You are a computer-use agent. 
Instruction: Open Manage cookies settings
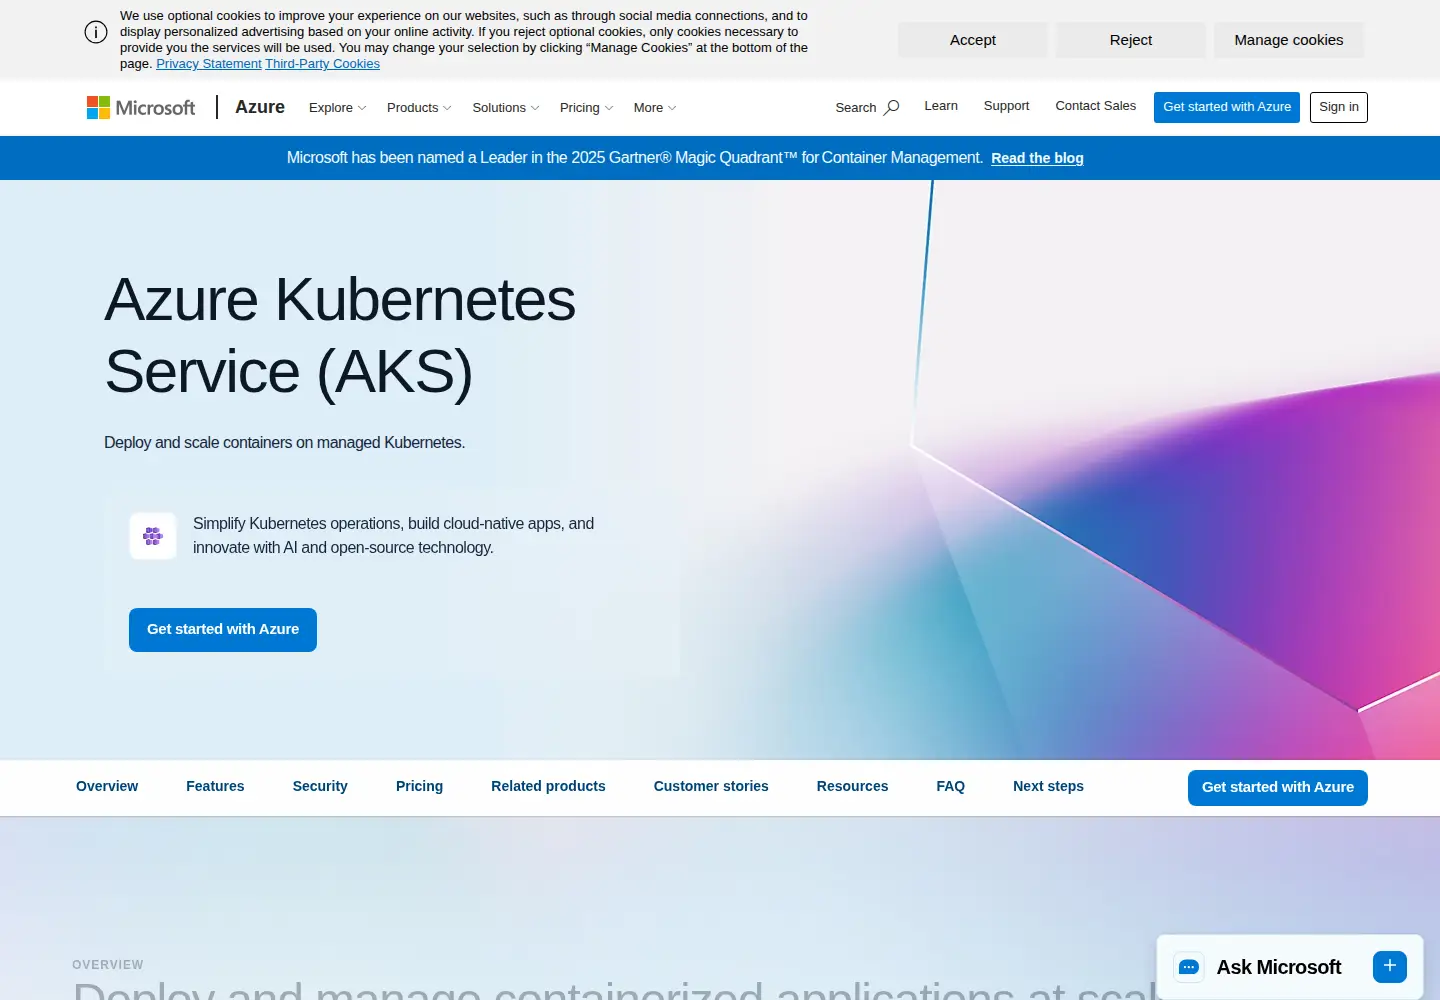tap(1289, 40)
